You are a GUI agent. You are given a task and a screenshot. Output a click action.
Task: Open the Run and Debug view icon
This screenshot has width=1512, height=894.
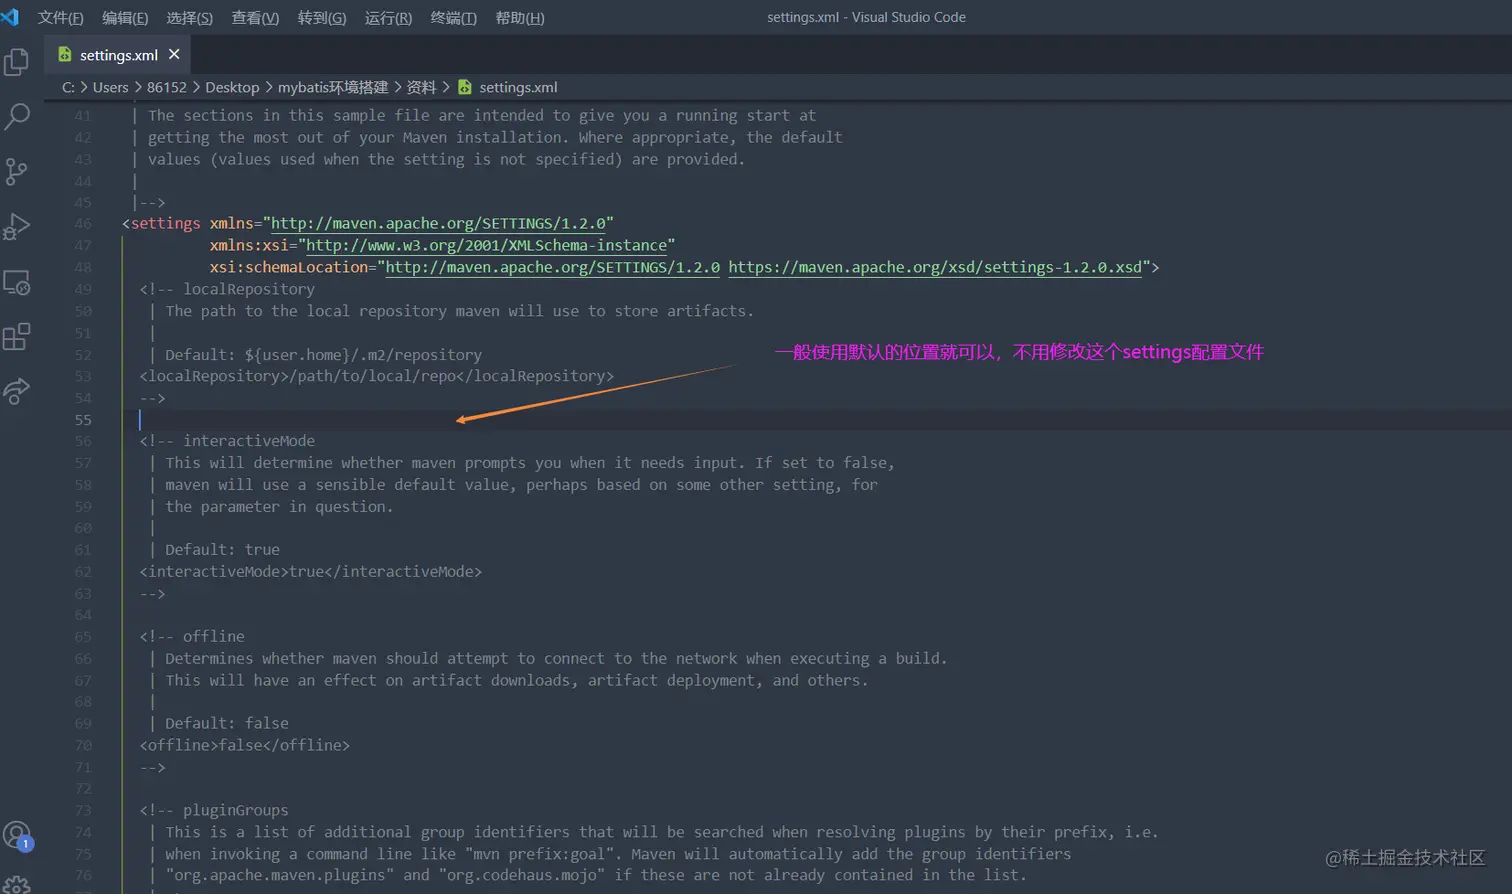(17, 227)
